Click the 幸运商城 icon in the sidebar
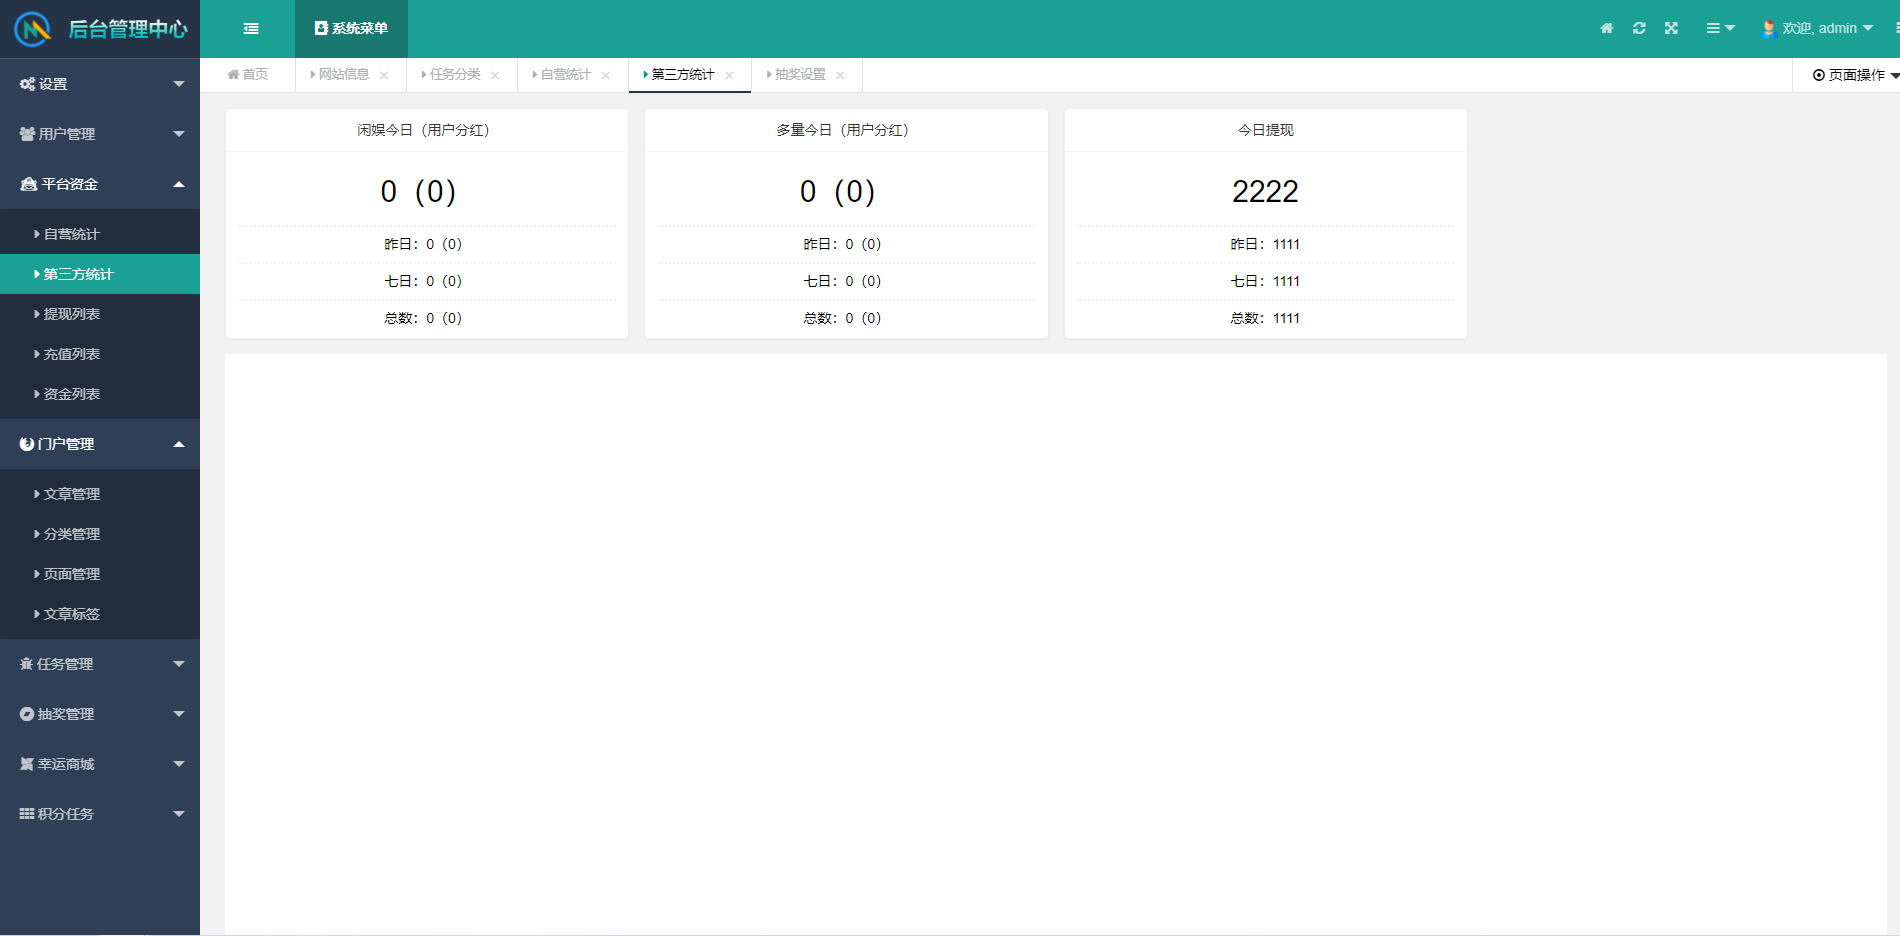 26,764
